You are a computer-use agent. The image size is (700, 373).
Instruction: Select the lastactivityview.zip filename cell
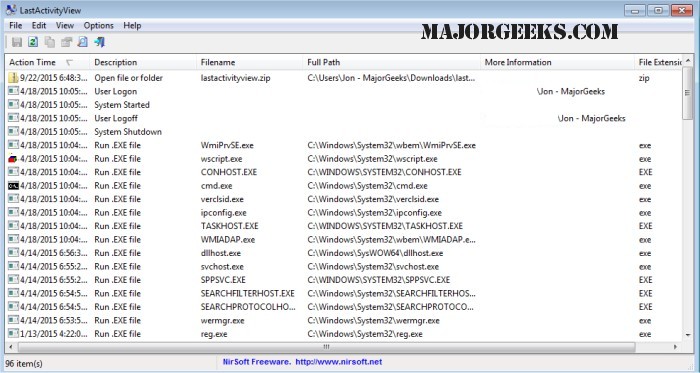point(235,78)
